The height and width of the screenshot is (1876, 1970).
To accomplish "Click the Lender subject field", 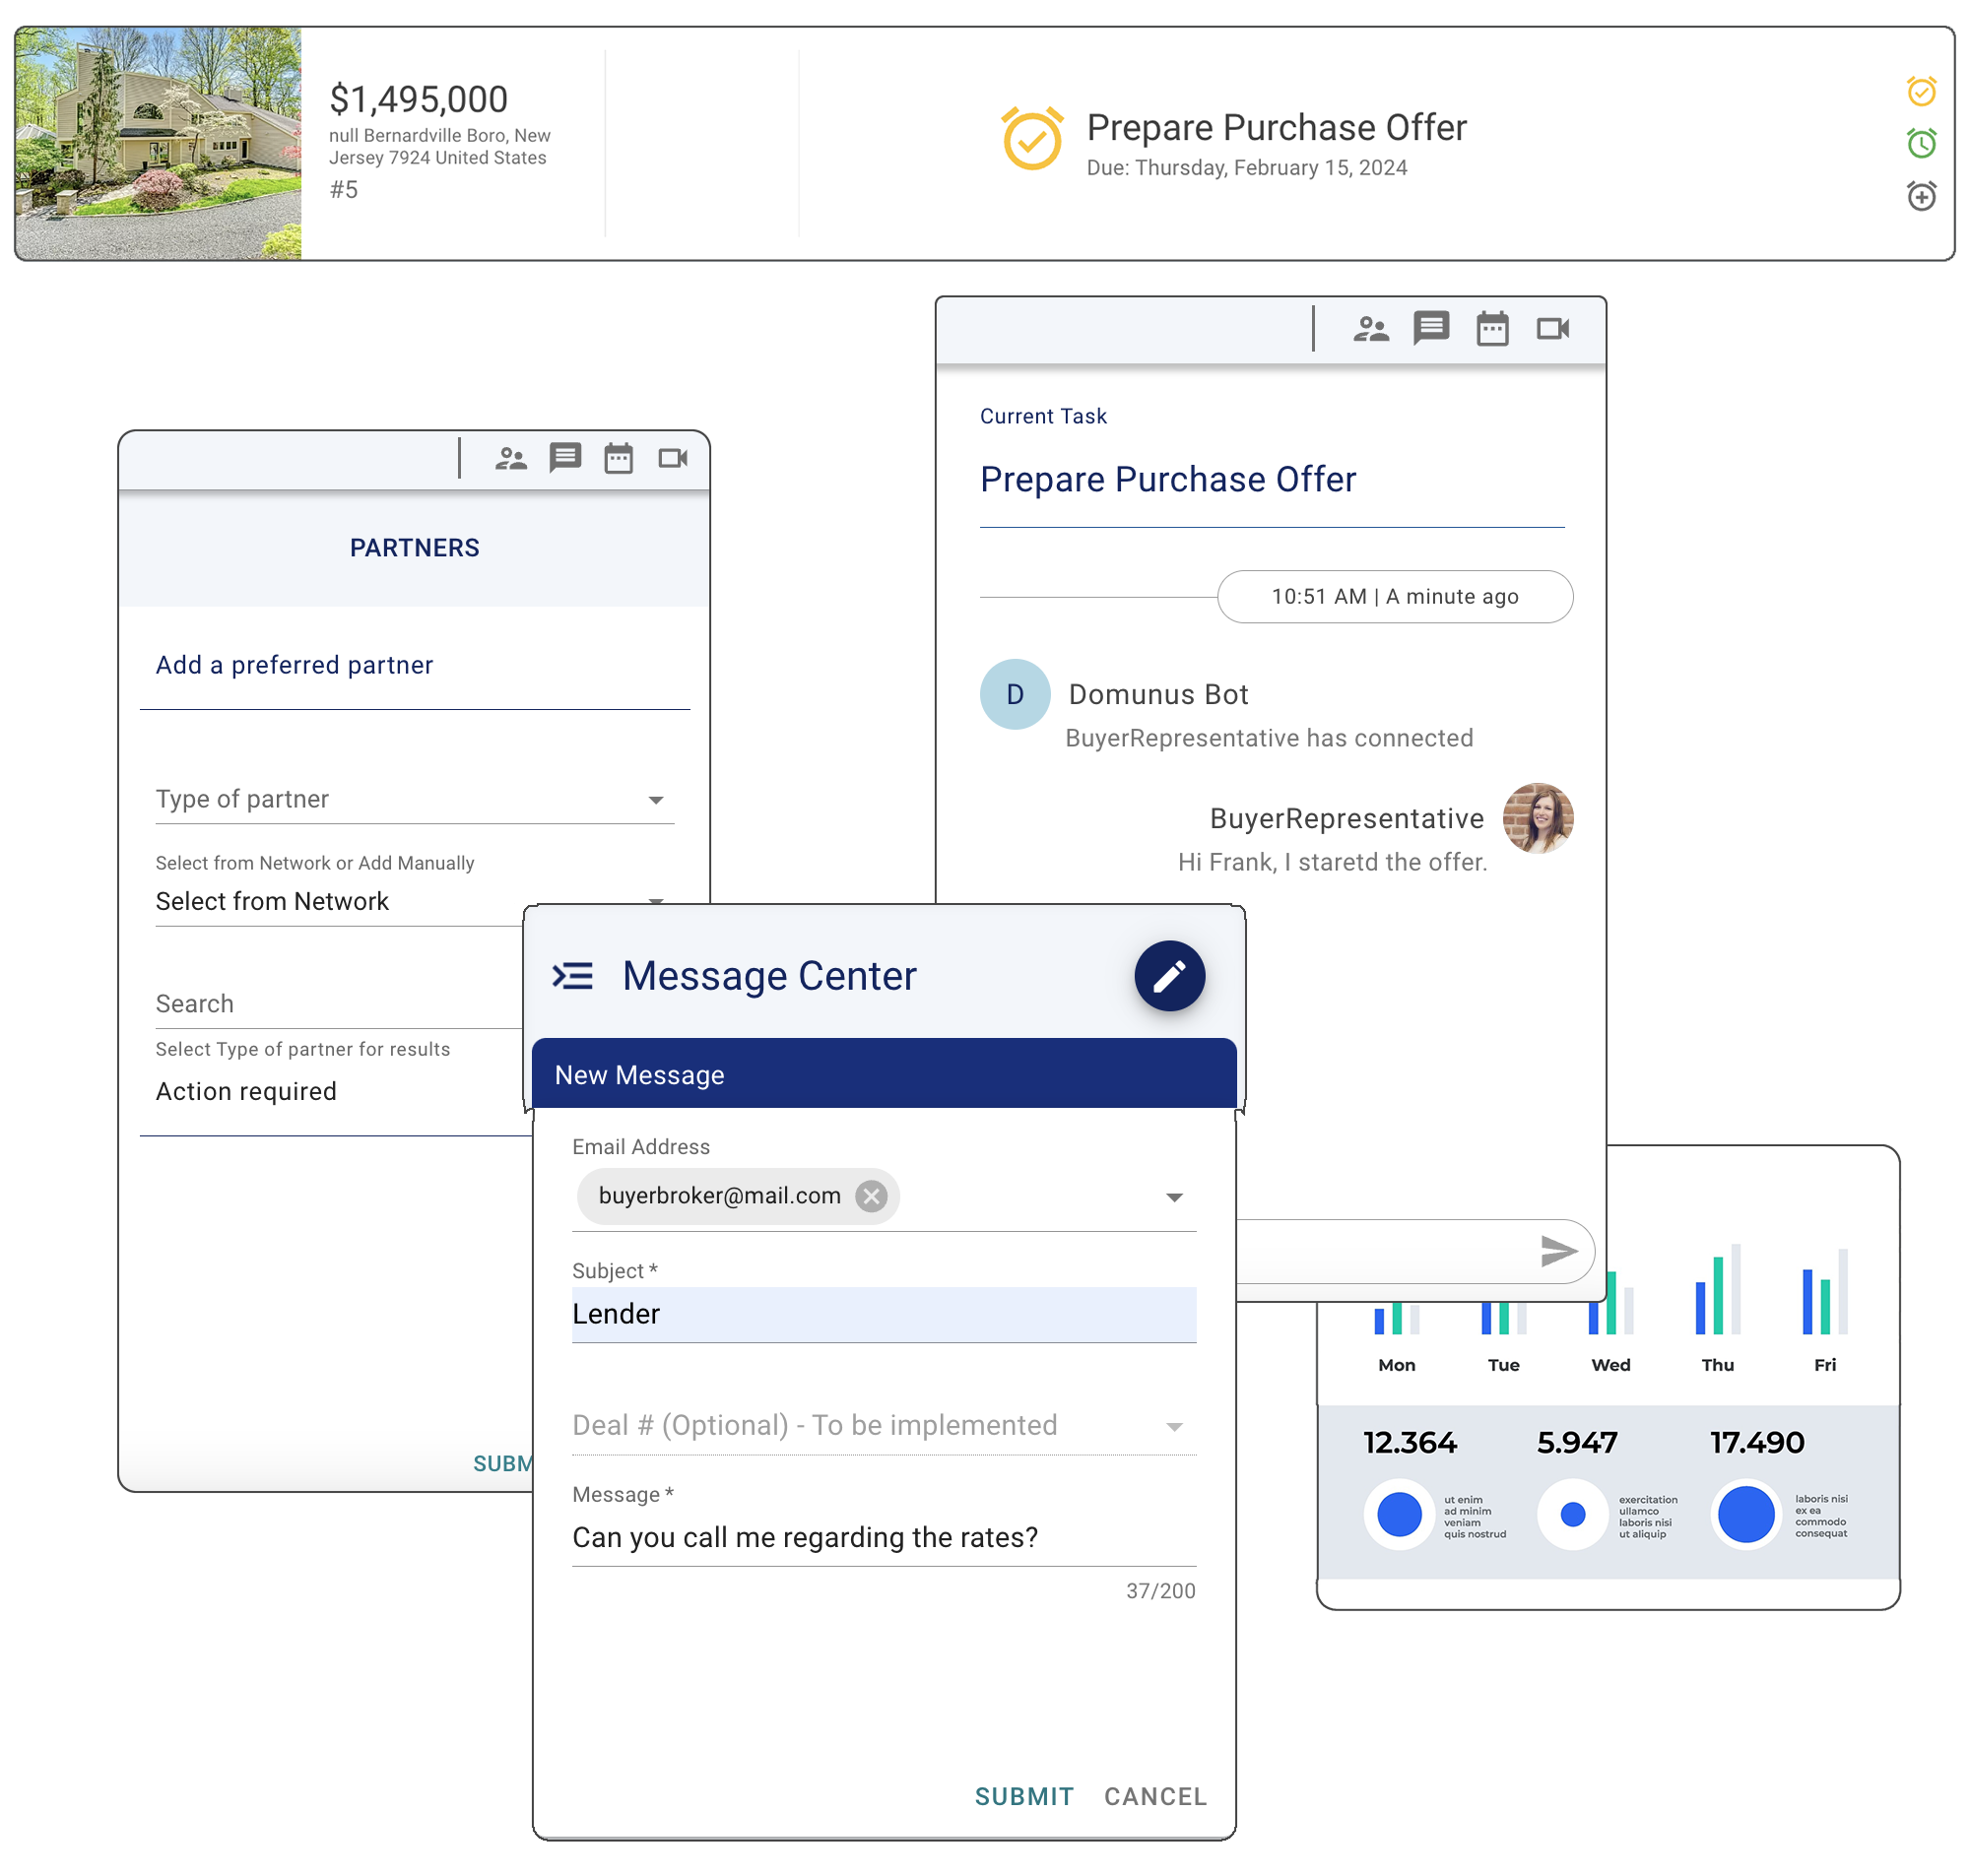I will pos(883,1314).
